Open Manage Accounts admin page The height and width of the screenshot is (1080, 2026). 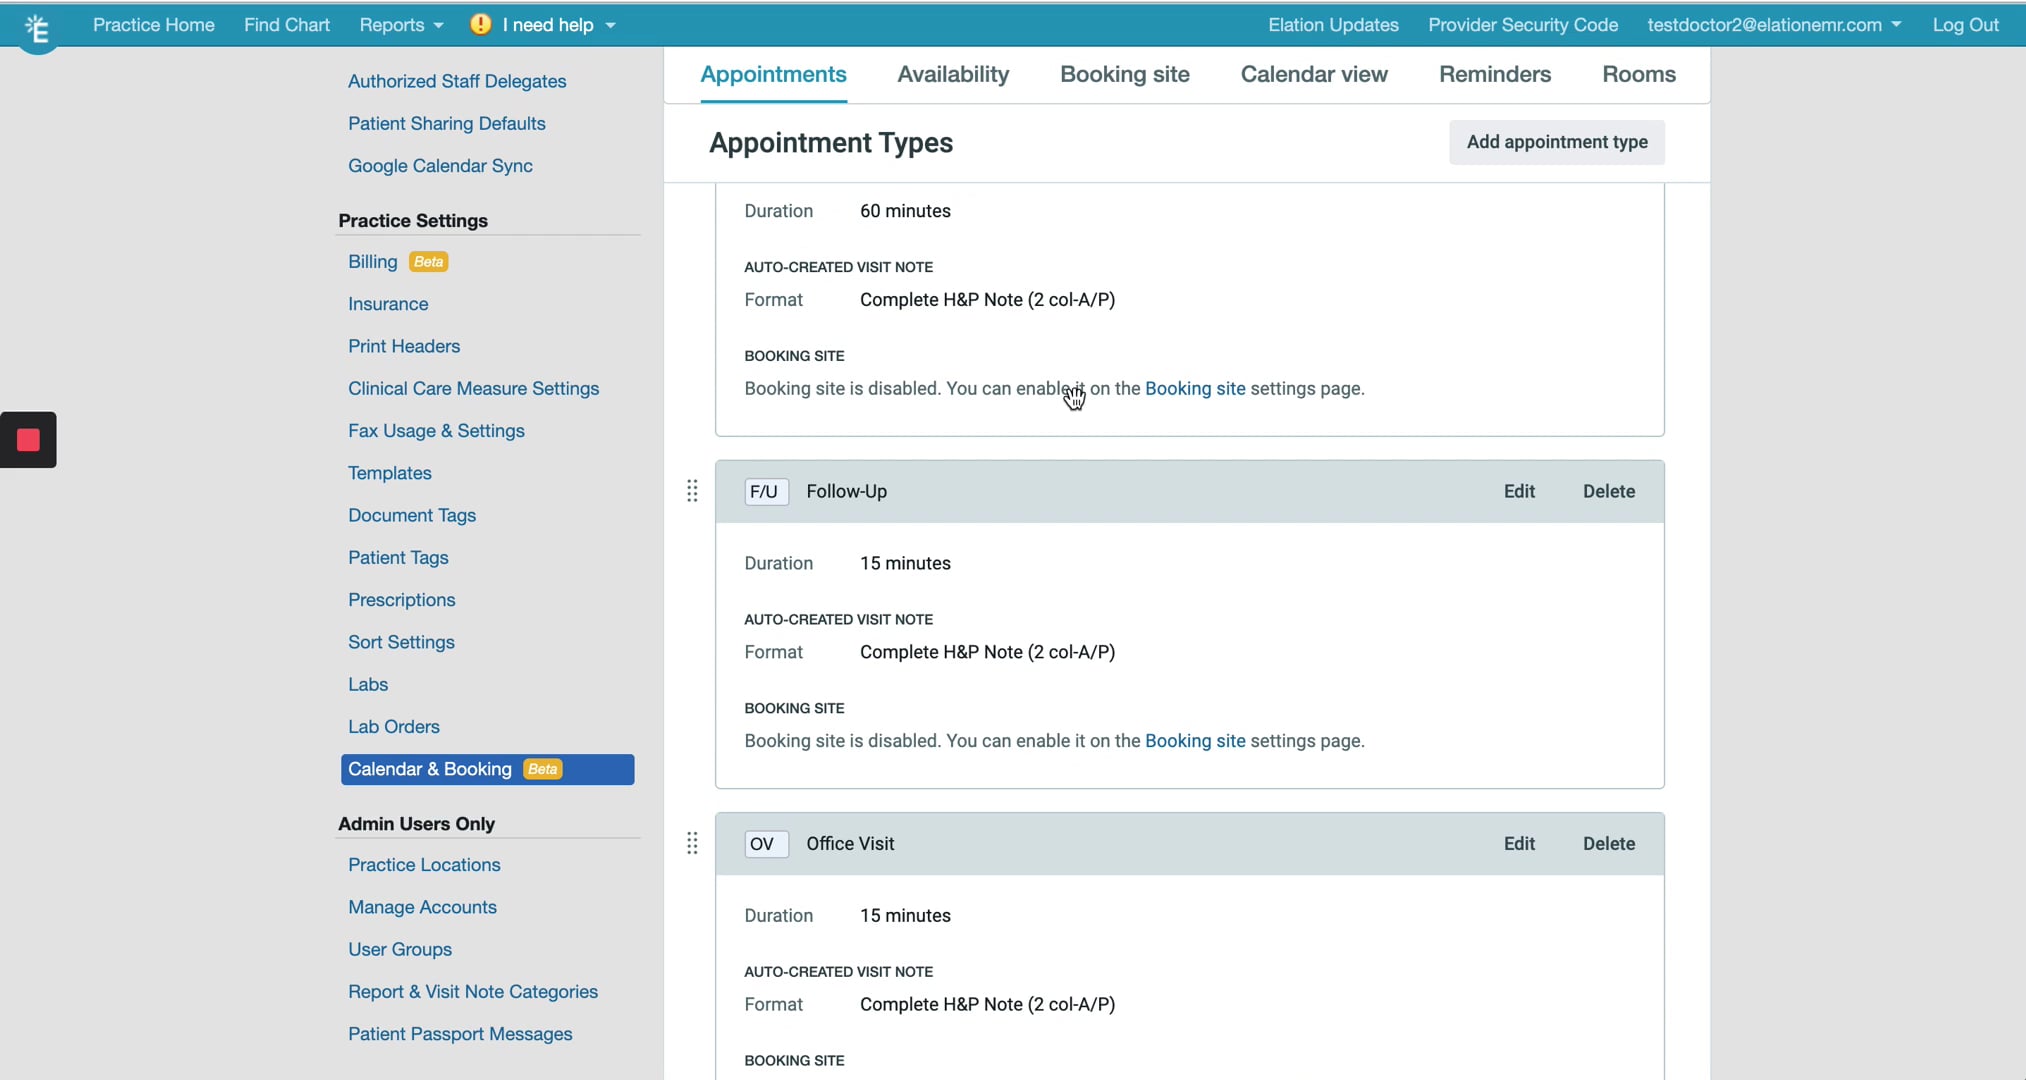click(x=422, y=907)
